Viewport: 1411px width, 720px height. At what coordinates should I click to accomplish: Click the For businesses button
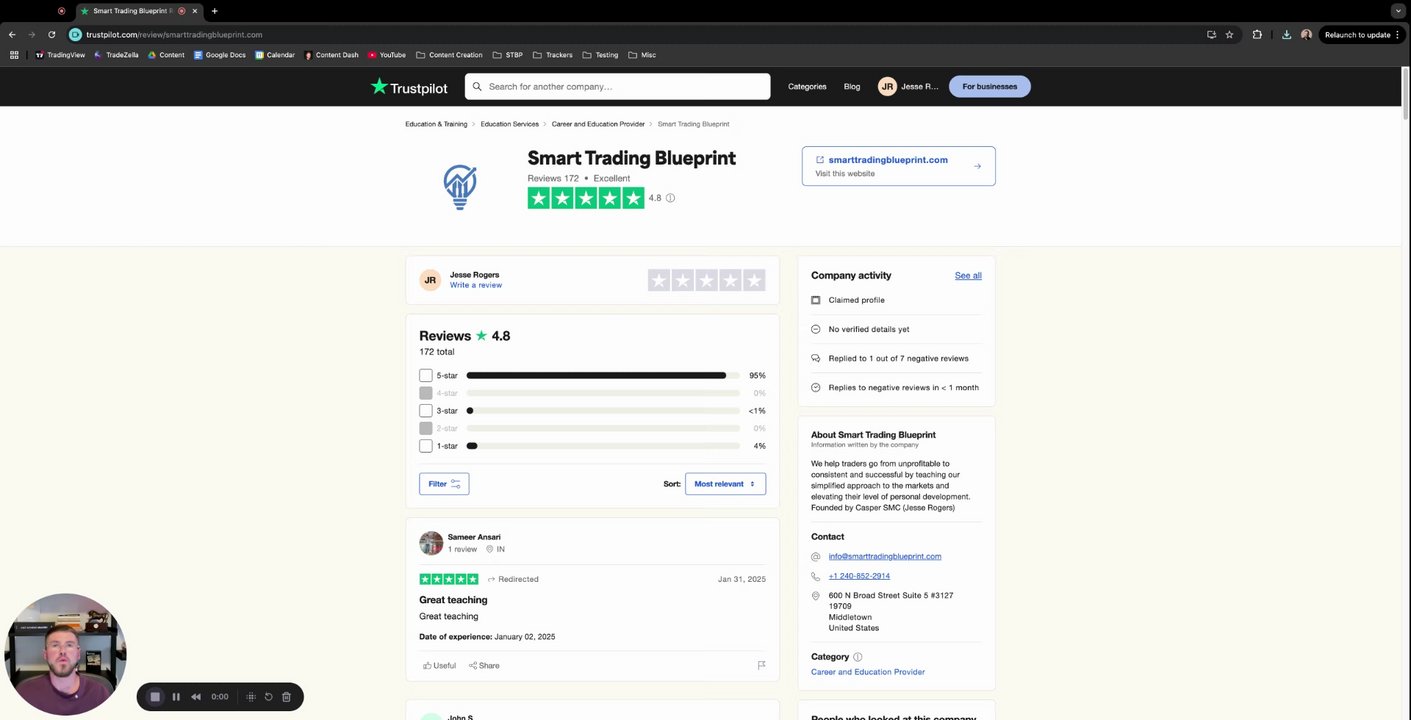[989, 86]
